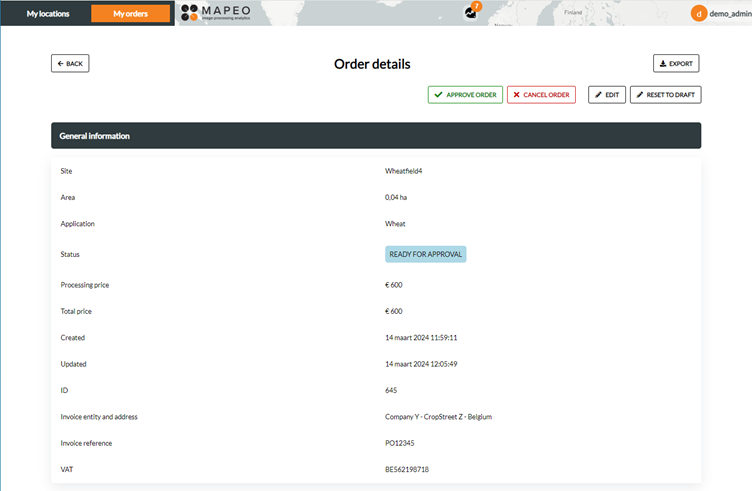The width and height of the screenshot is (752, 491).
Task: Click the Created label
Action: [x=73, y=338]
